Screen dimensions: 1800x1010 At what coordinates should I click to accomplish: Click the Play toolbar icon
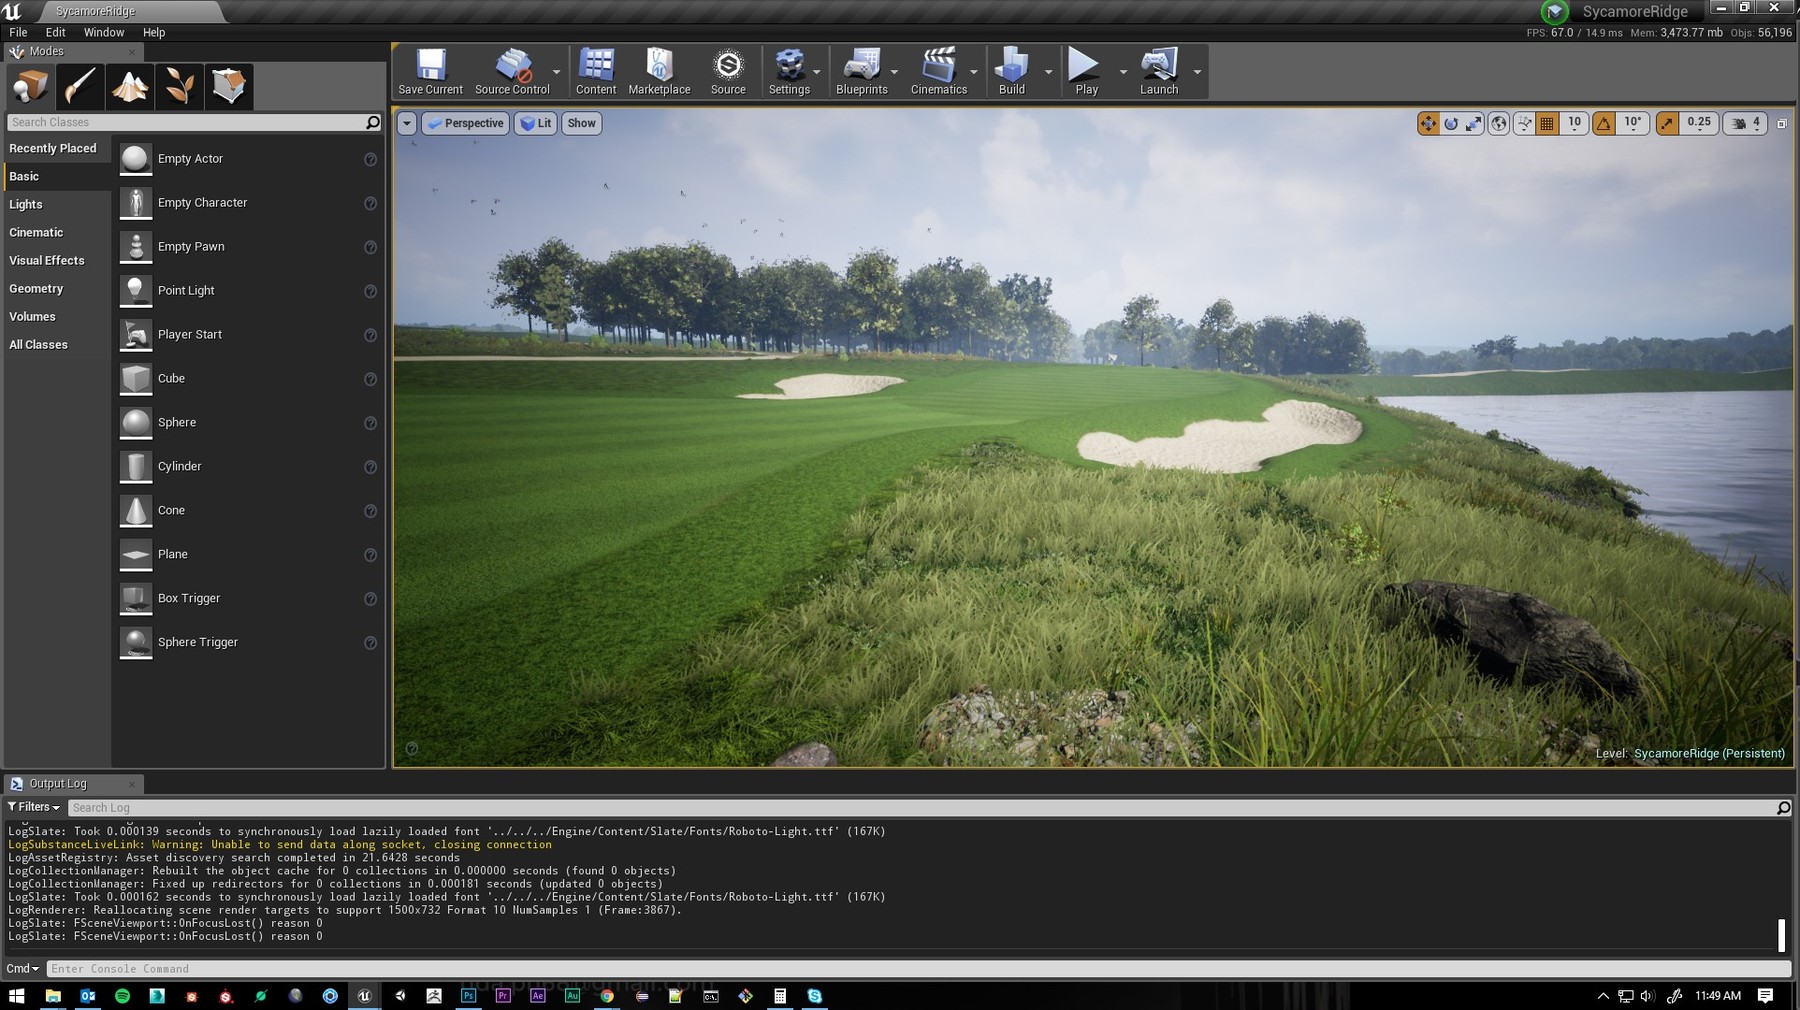click(x=1086, y=72)
